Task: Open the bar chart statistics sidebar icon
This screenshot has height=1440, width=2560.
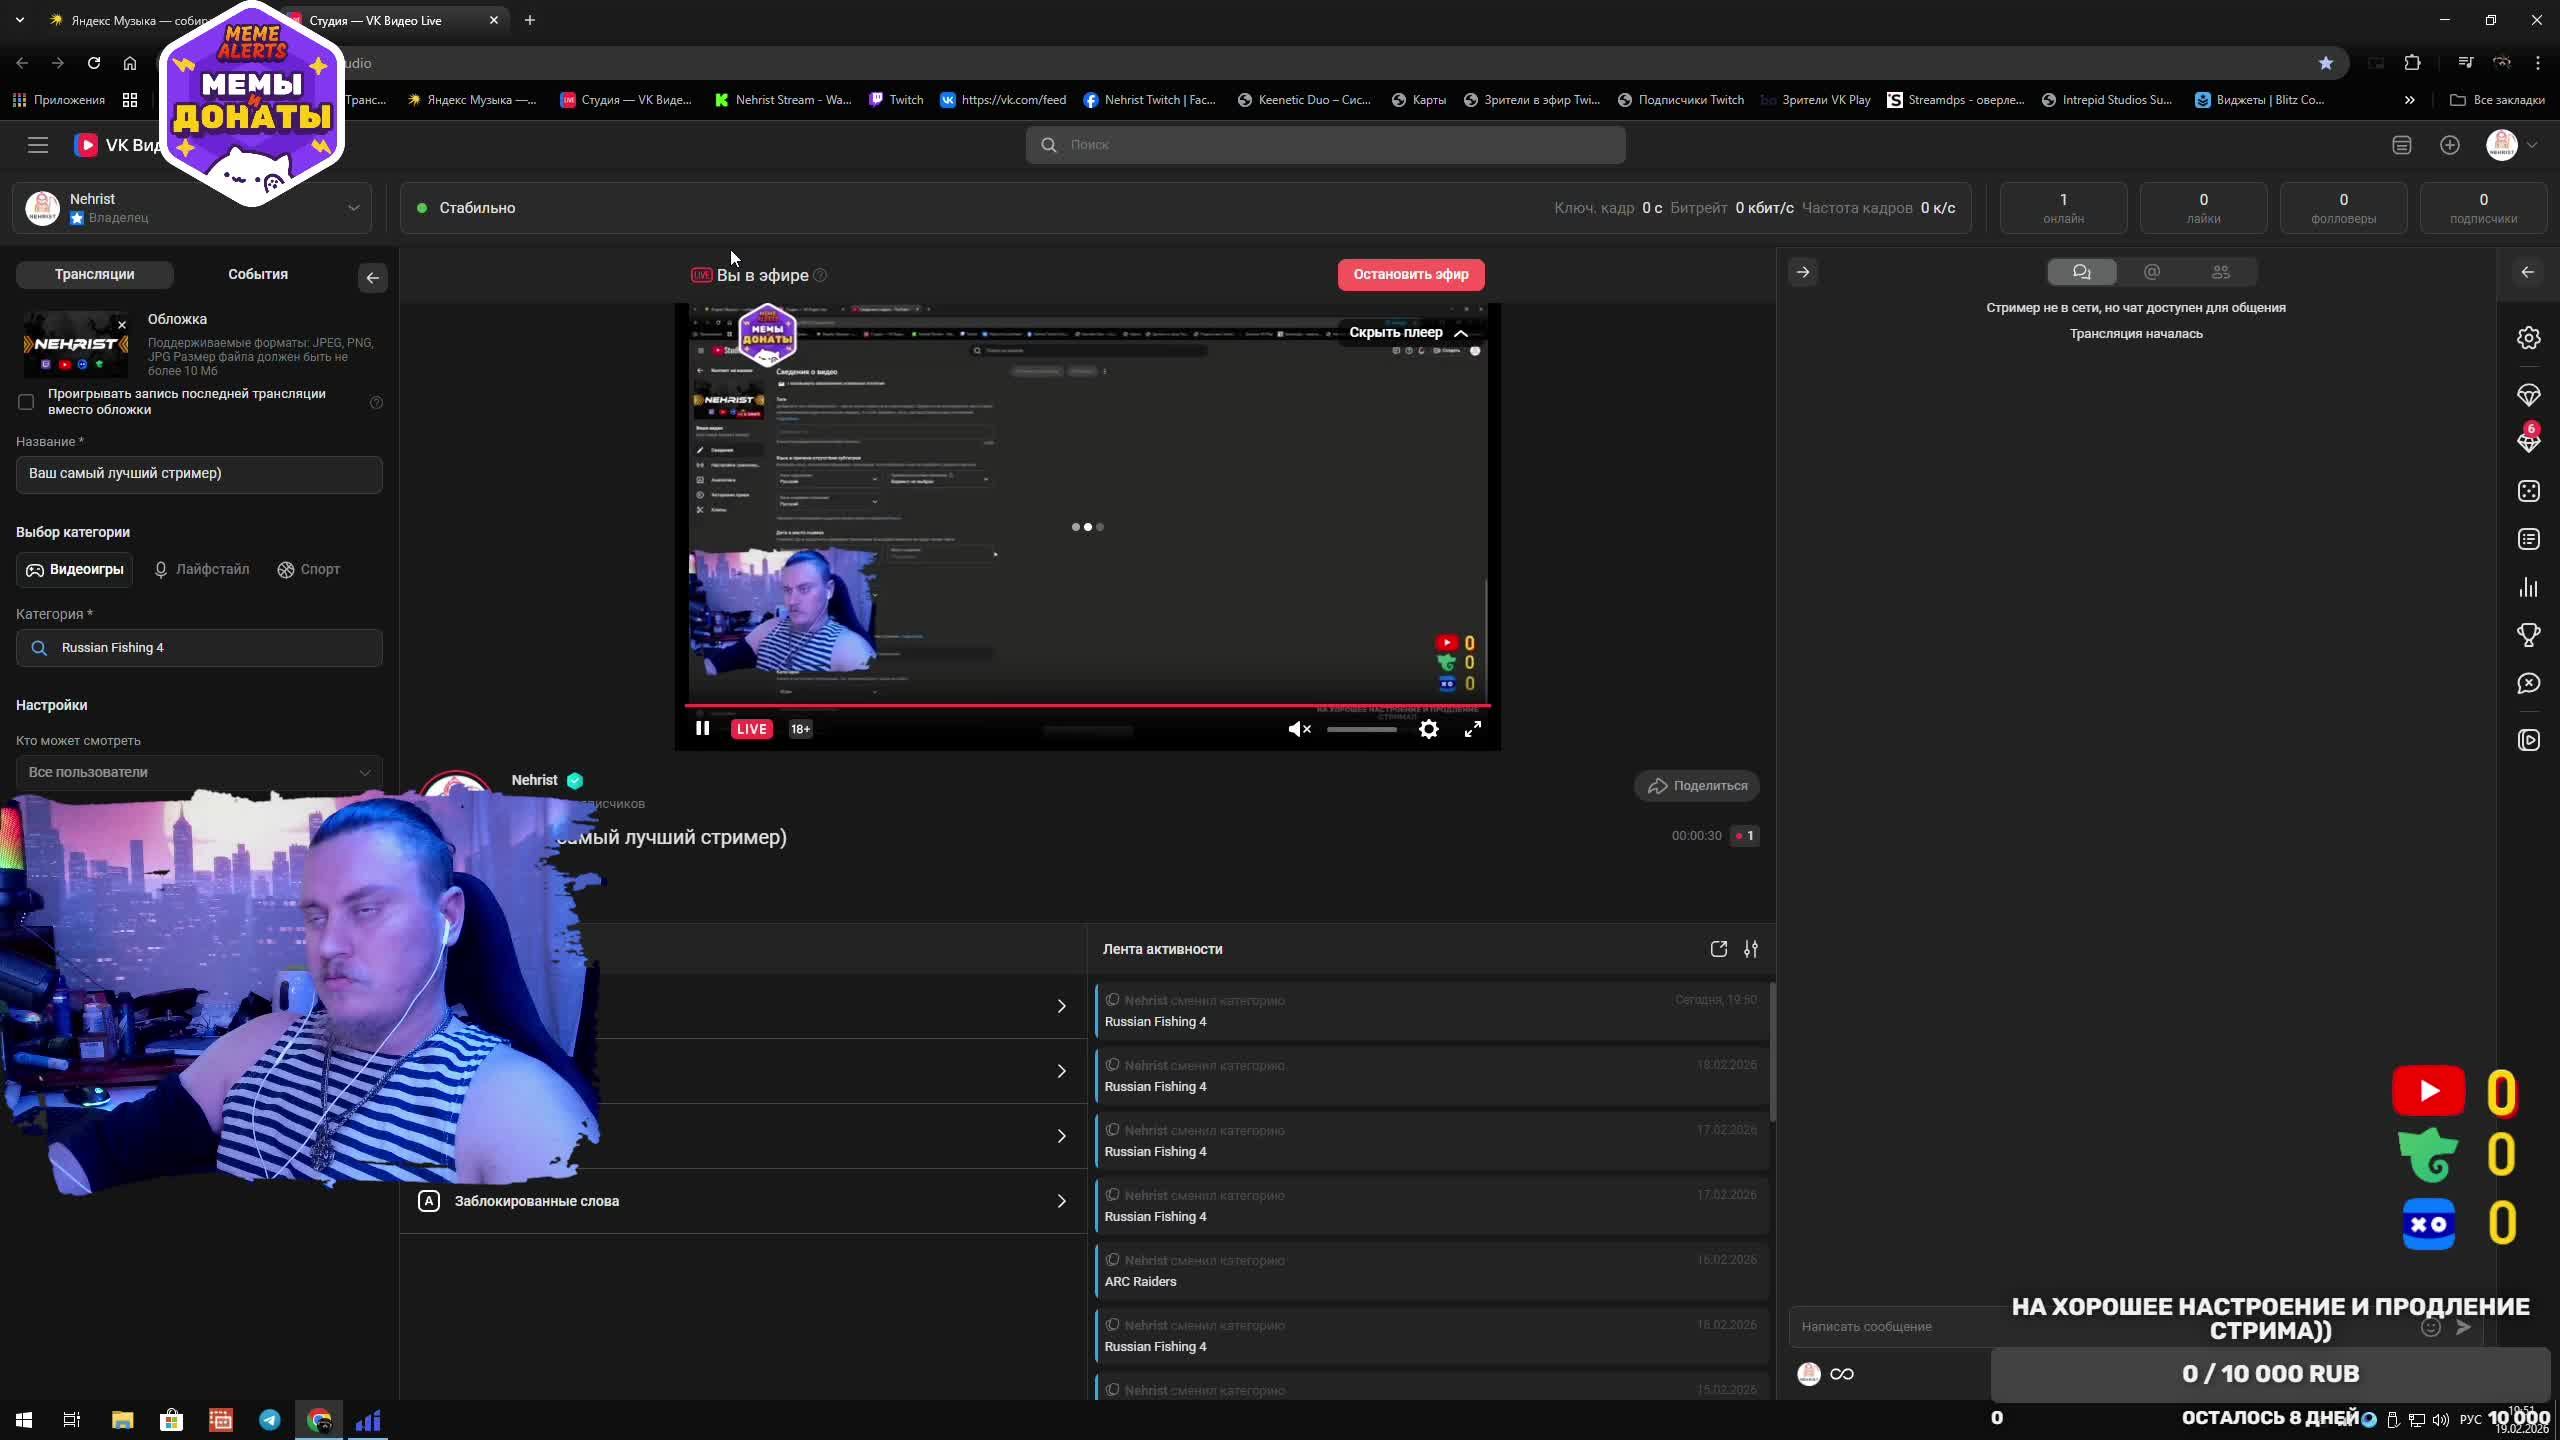Action: [x=2528, y=587]
